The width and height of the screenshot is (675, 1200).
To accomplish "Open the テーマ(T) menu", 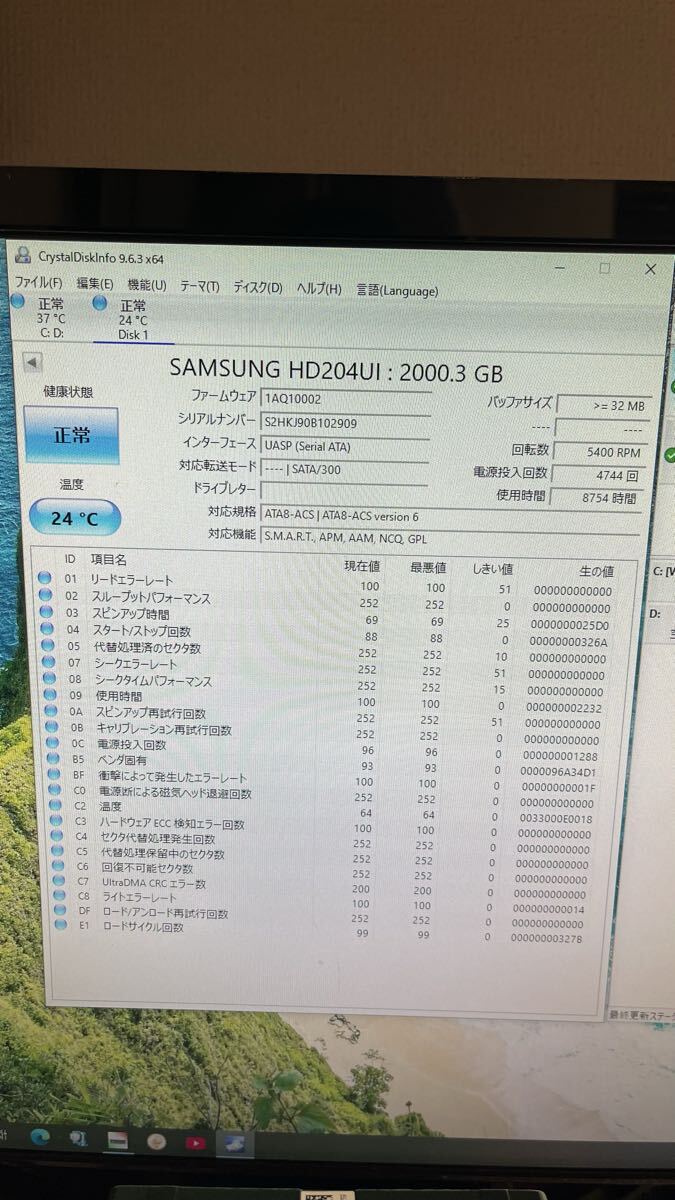I will [199, 286].
